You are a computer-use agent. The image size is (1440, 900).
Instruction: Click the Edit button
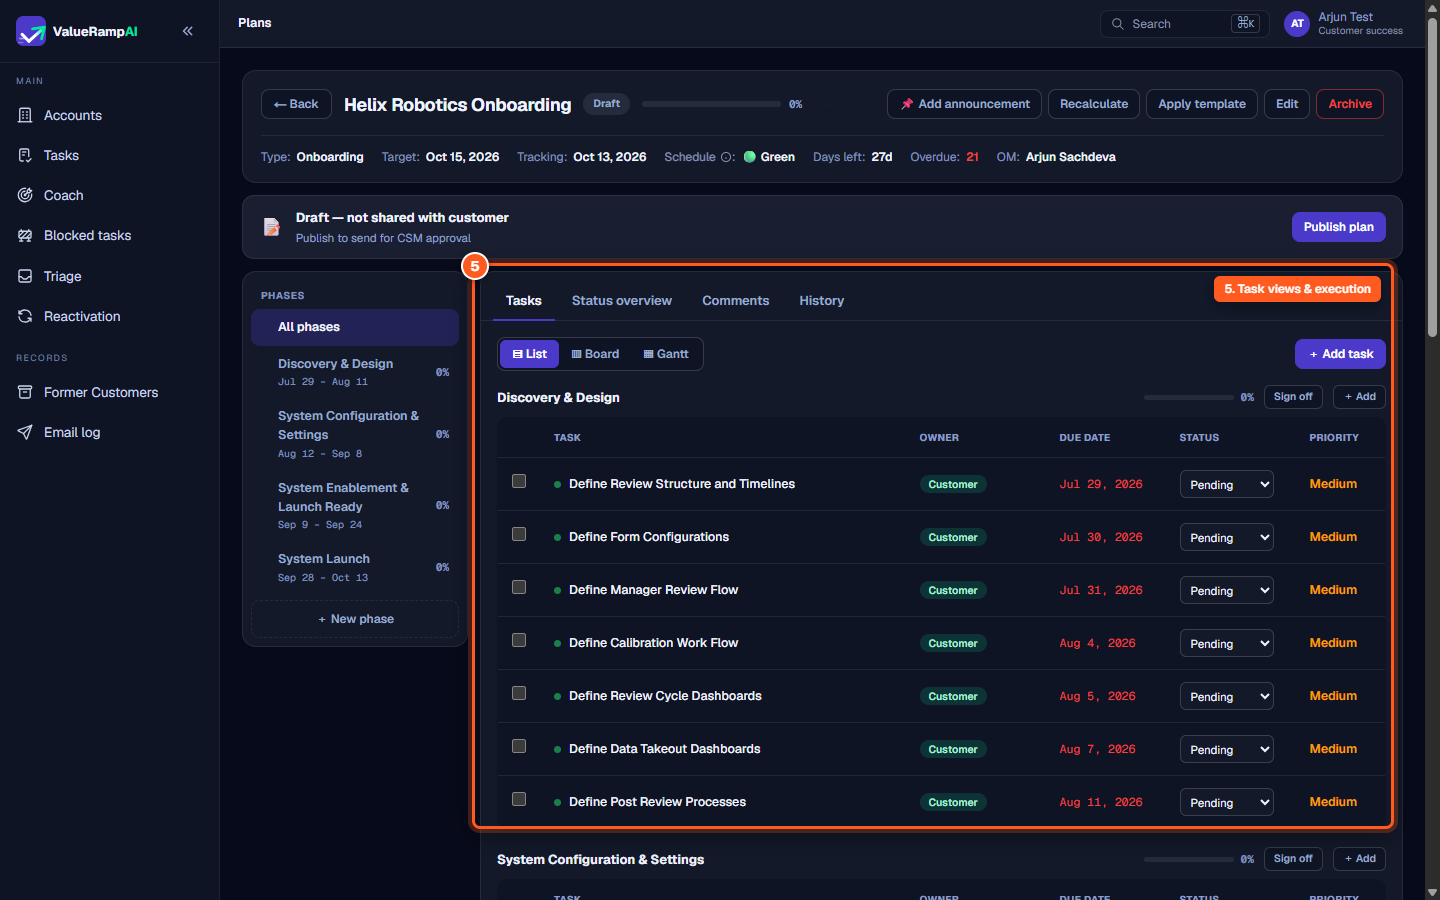tap(1287, 104)
